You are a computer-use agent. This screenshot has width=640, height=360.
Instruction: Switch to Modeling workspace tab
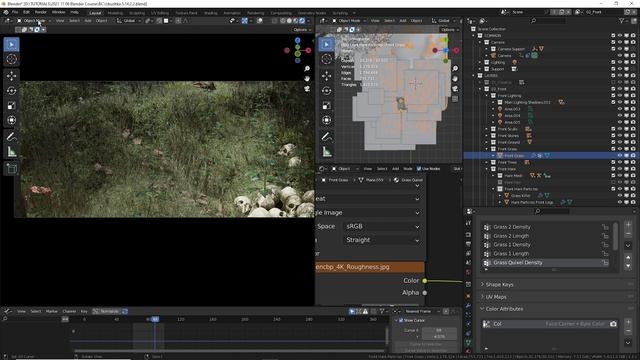pos(115,13)
